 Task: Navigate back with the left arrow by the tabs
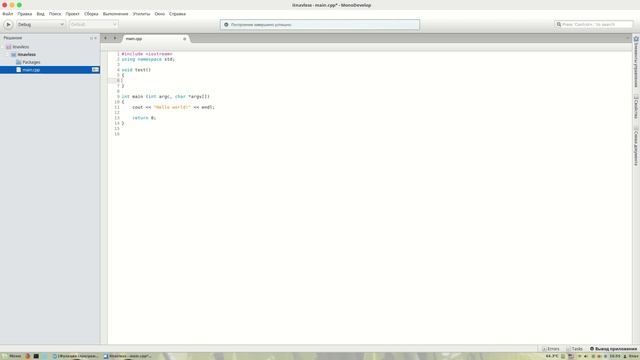click(x=105, y=38)
